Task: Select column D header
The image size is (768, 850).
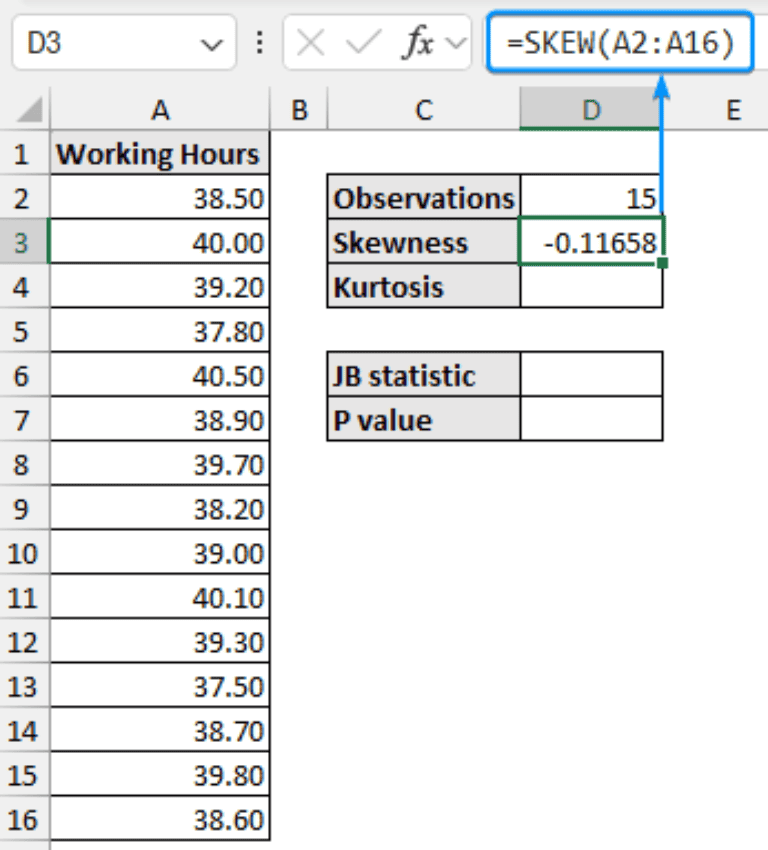Action: pyautogui.click(x=590, y=110)
